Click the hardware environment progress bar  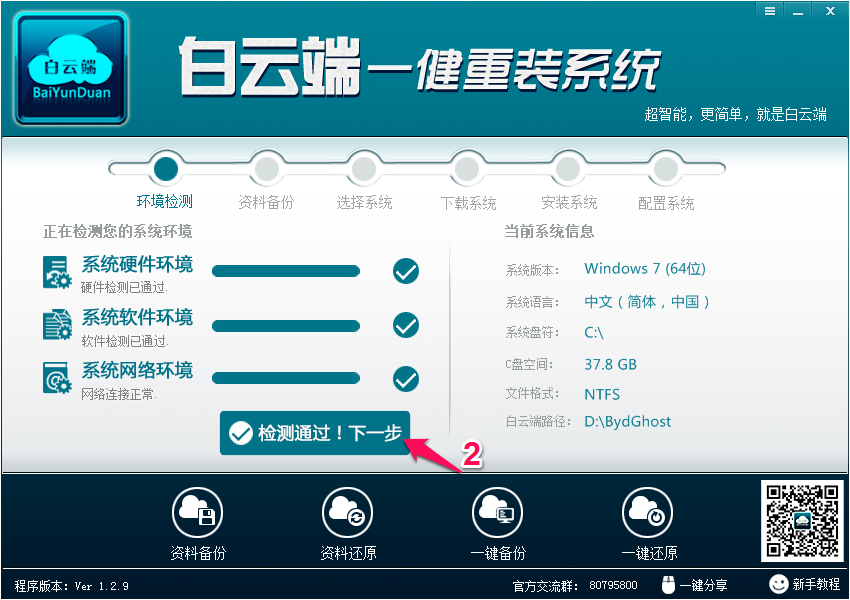286,271
